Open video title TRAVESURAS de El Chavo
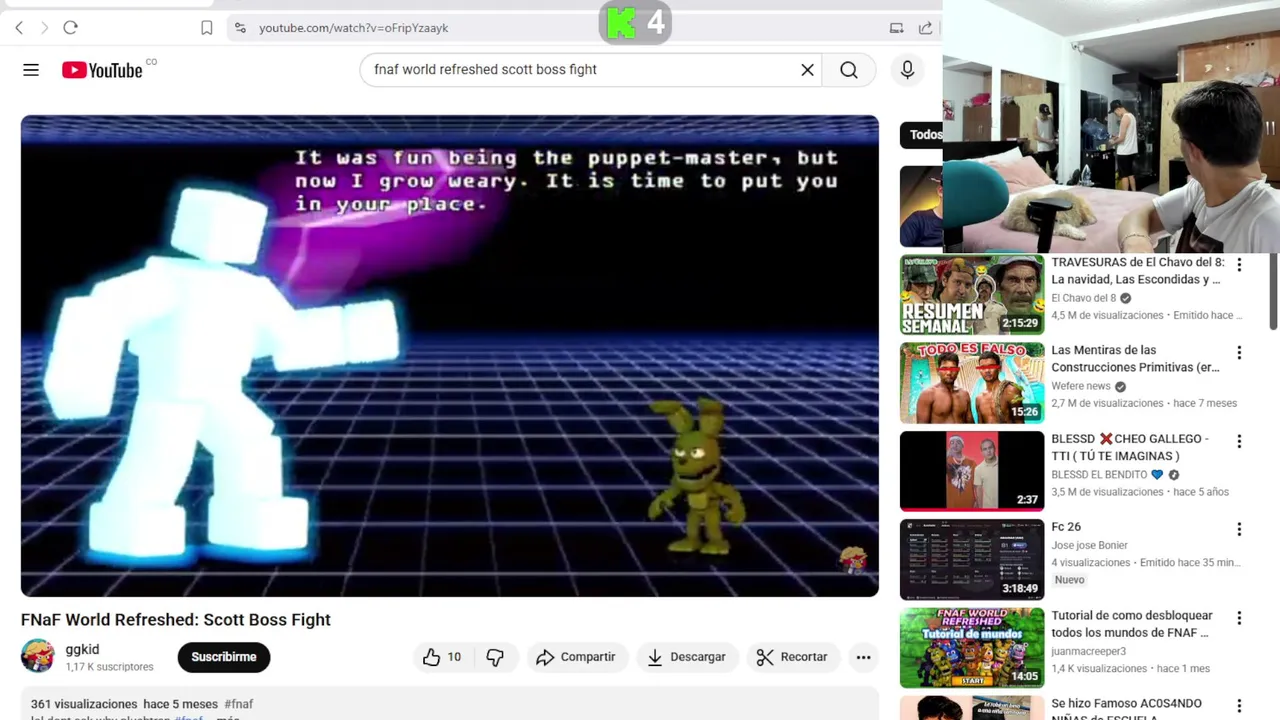Viewport: 1280px width, 720px height. [x=1137, y=271]
